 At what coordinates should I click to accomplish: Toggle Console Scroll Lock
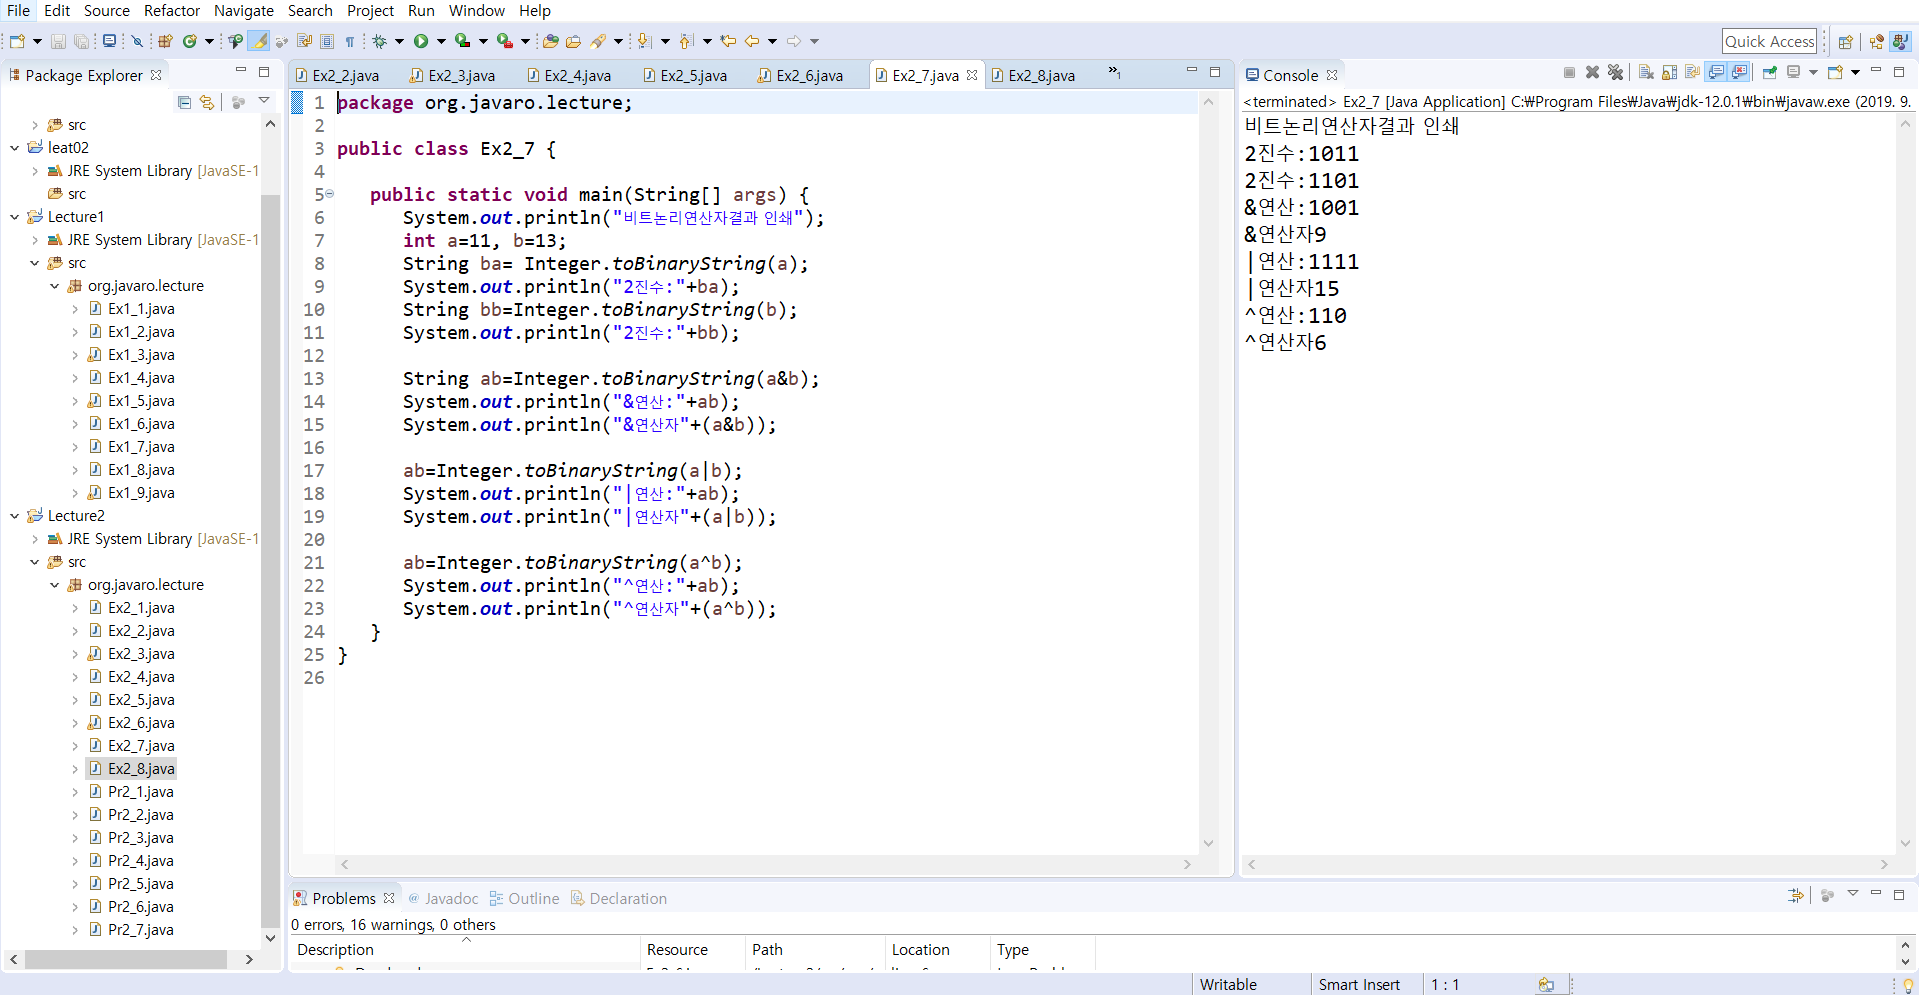[x=1669, y=72]
